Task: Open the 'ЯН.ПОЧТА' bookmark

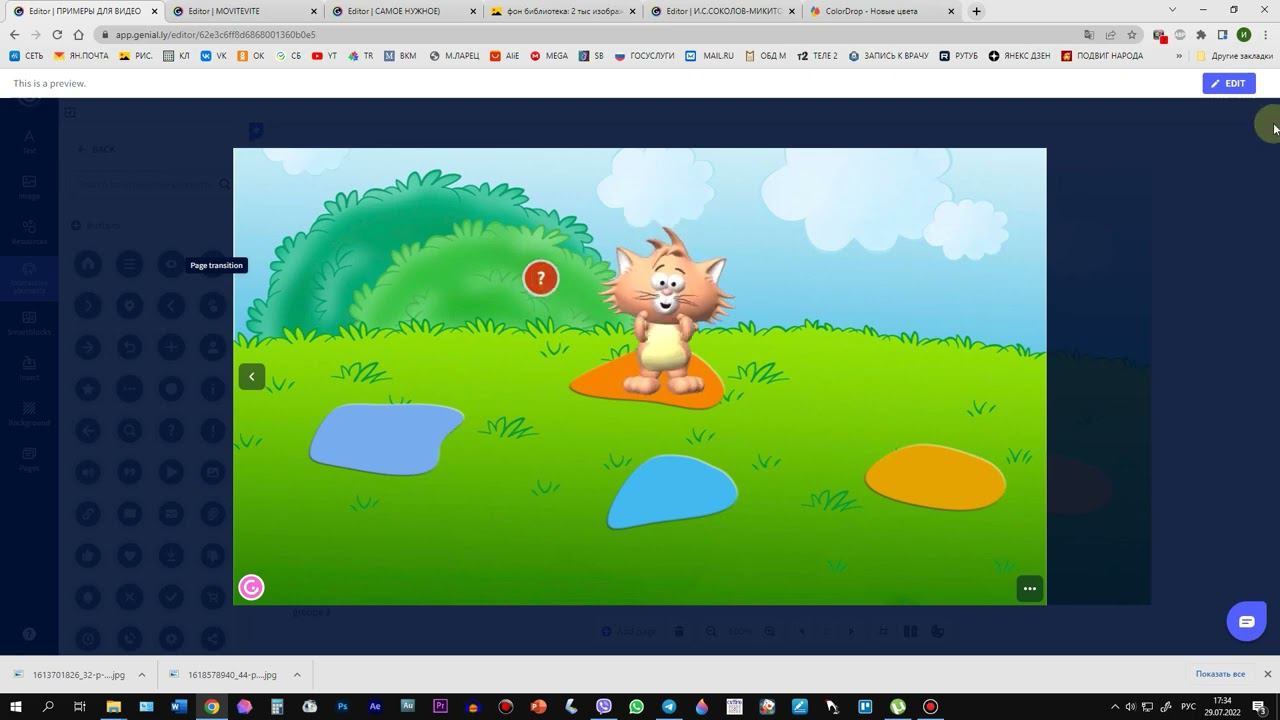Action: tap(82, 56)
